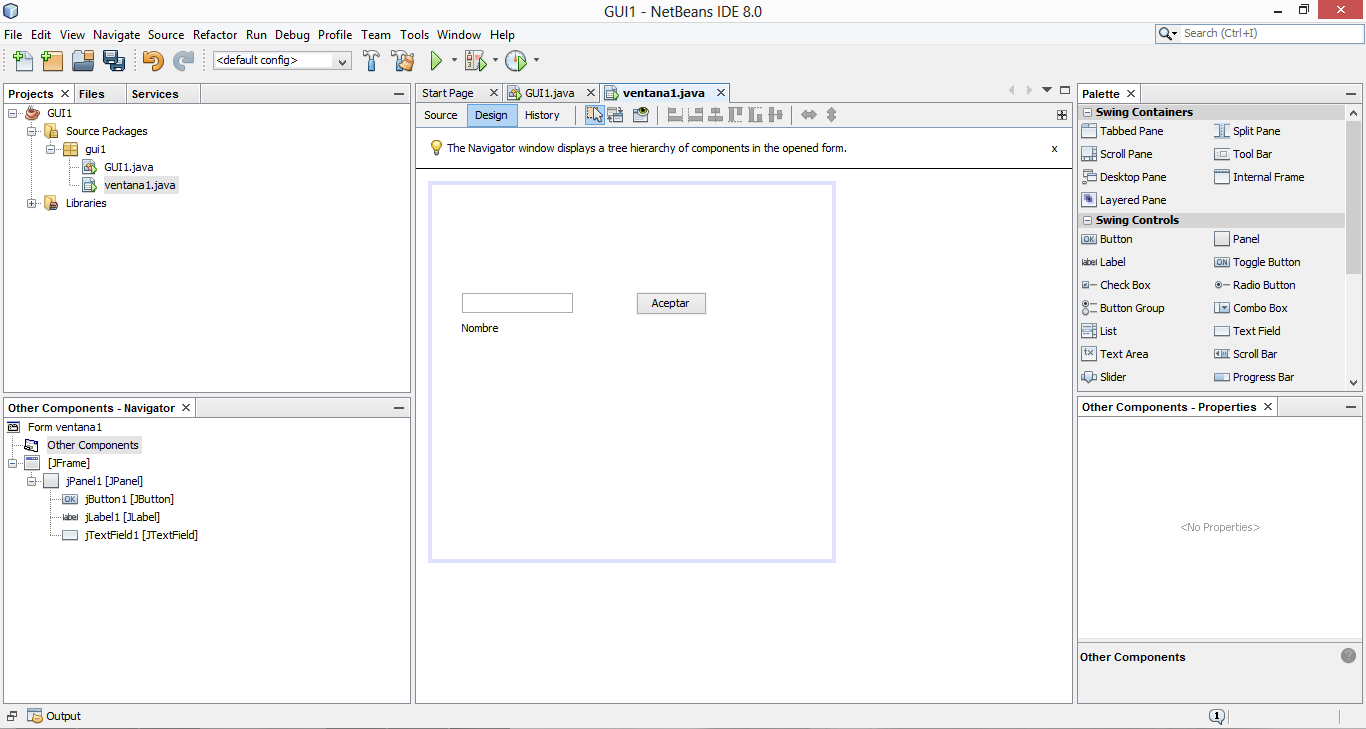Create a new project
Image resolution: width=1366 pixels, height=729 pixels.
[51, 60]
